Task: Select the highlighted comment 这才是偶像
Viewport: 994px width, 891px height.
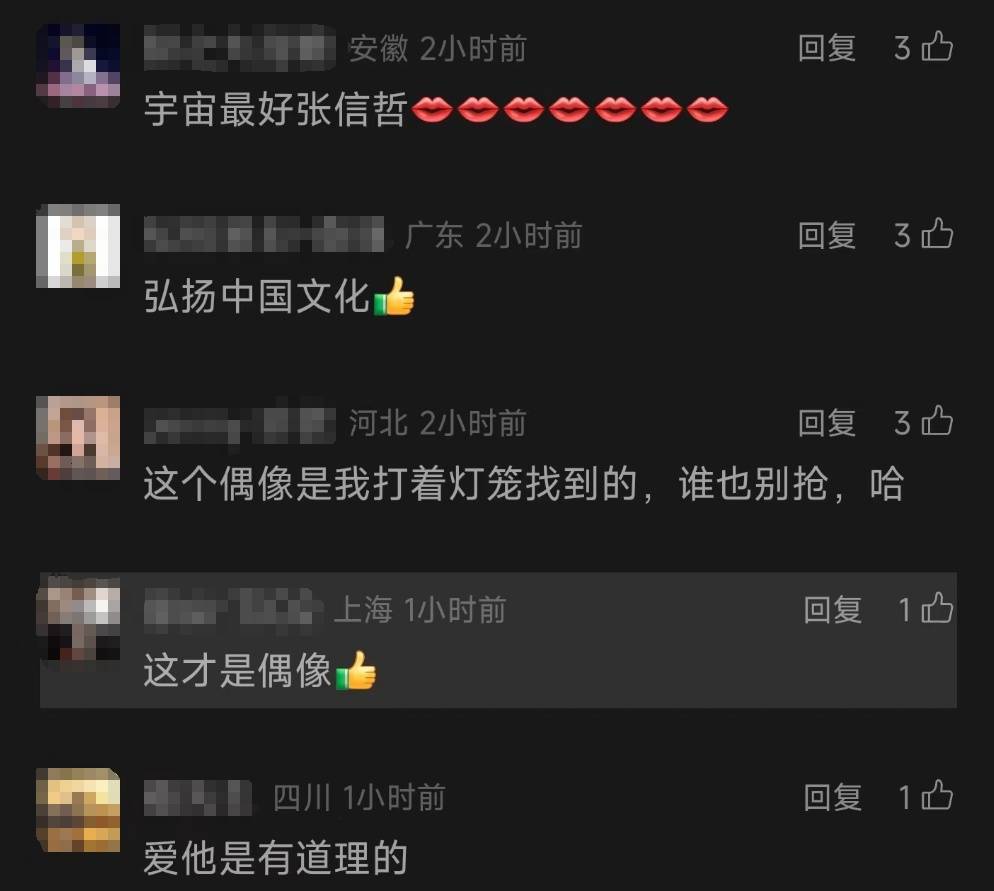Action: coord(498,640)
